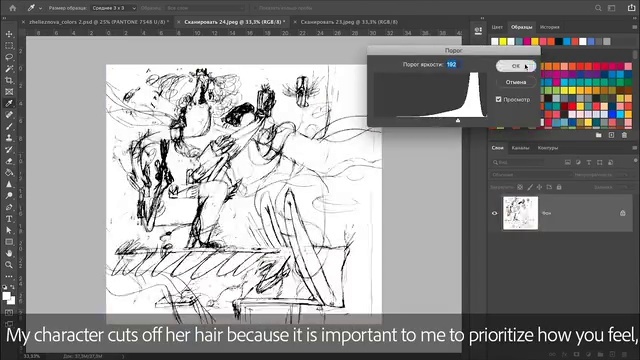Pick the yellow swatch in recent row
Screen dimensions: 640x360
[503, 41]
